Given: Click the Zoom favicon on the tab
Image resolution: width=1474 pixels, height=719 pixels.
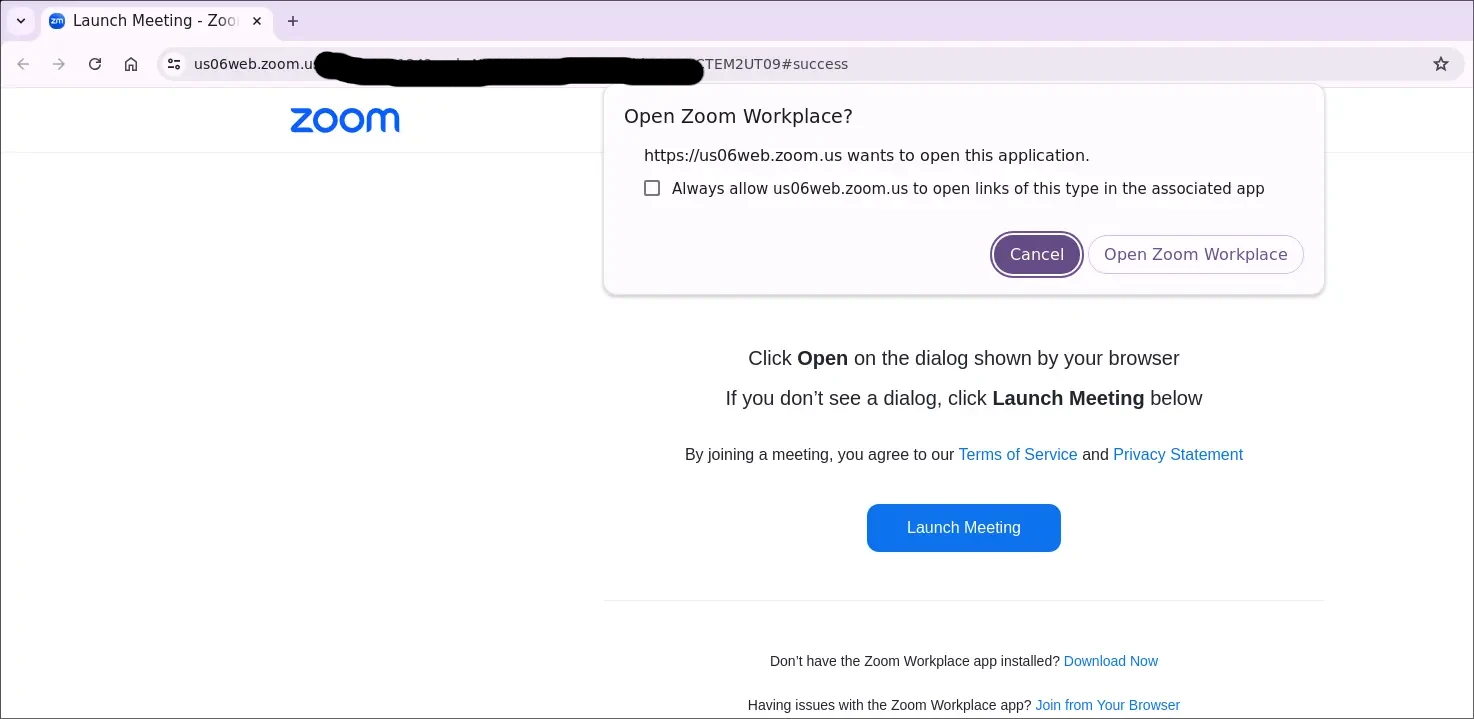Looking at the screenshot, I should tap(57, 21).
